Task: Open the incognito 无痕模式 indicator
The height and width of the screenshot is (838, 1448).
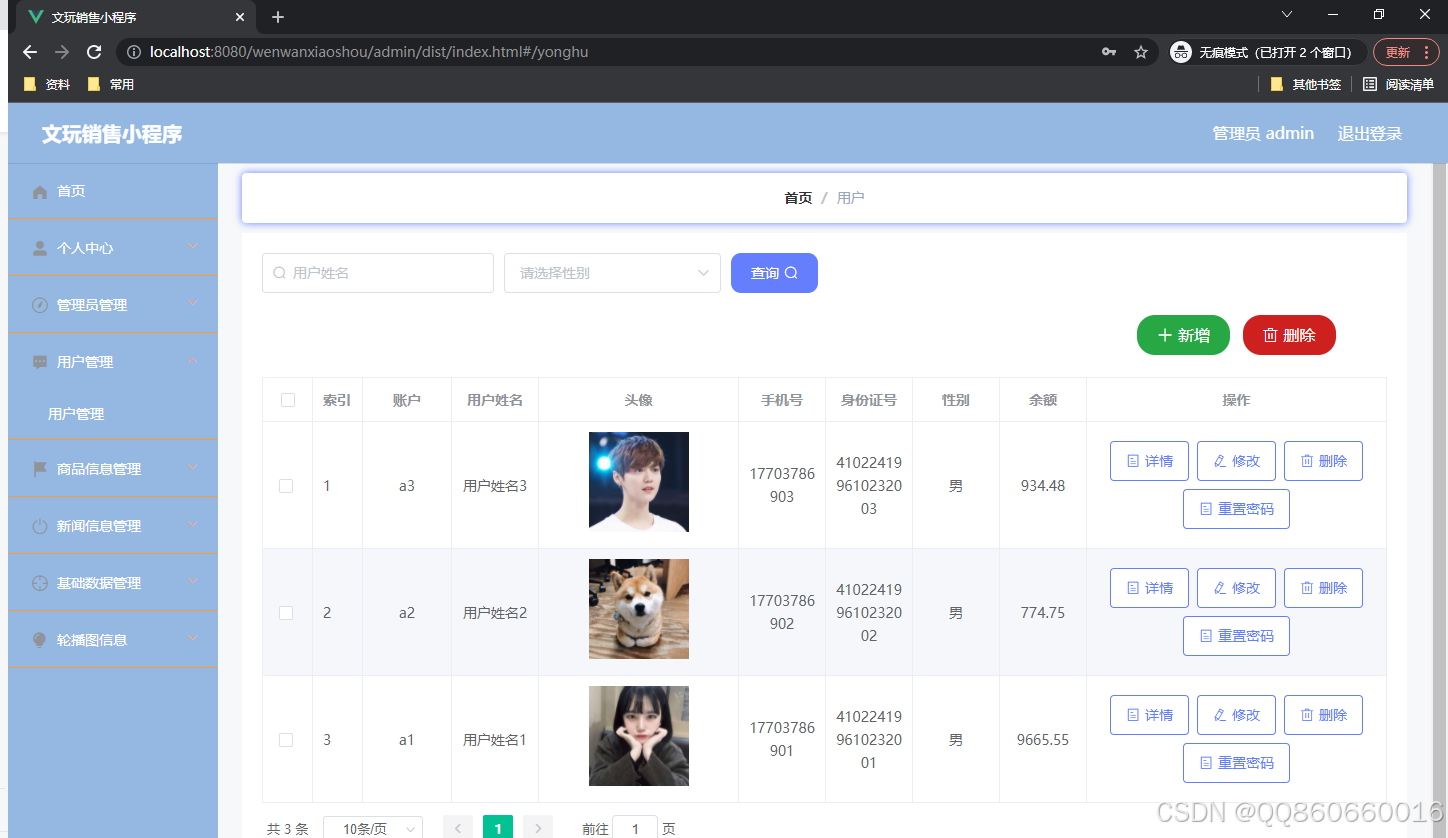Action: [x=1265, y=52]
